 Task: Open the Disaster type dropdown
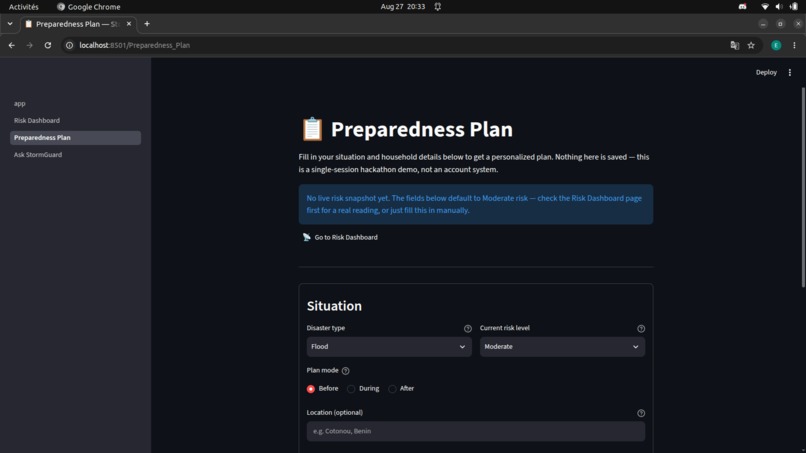(389, 347)
